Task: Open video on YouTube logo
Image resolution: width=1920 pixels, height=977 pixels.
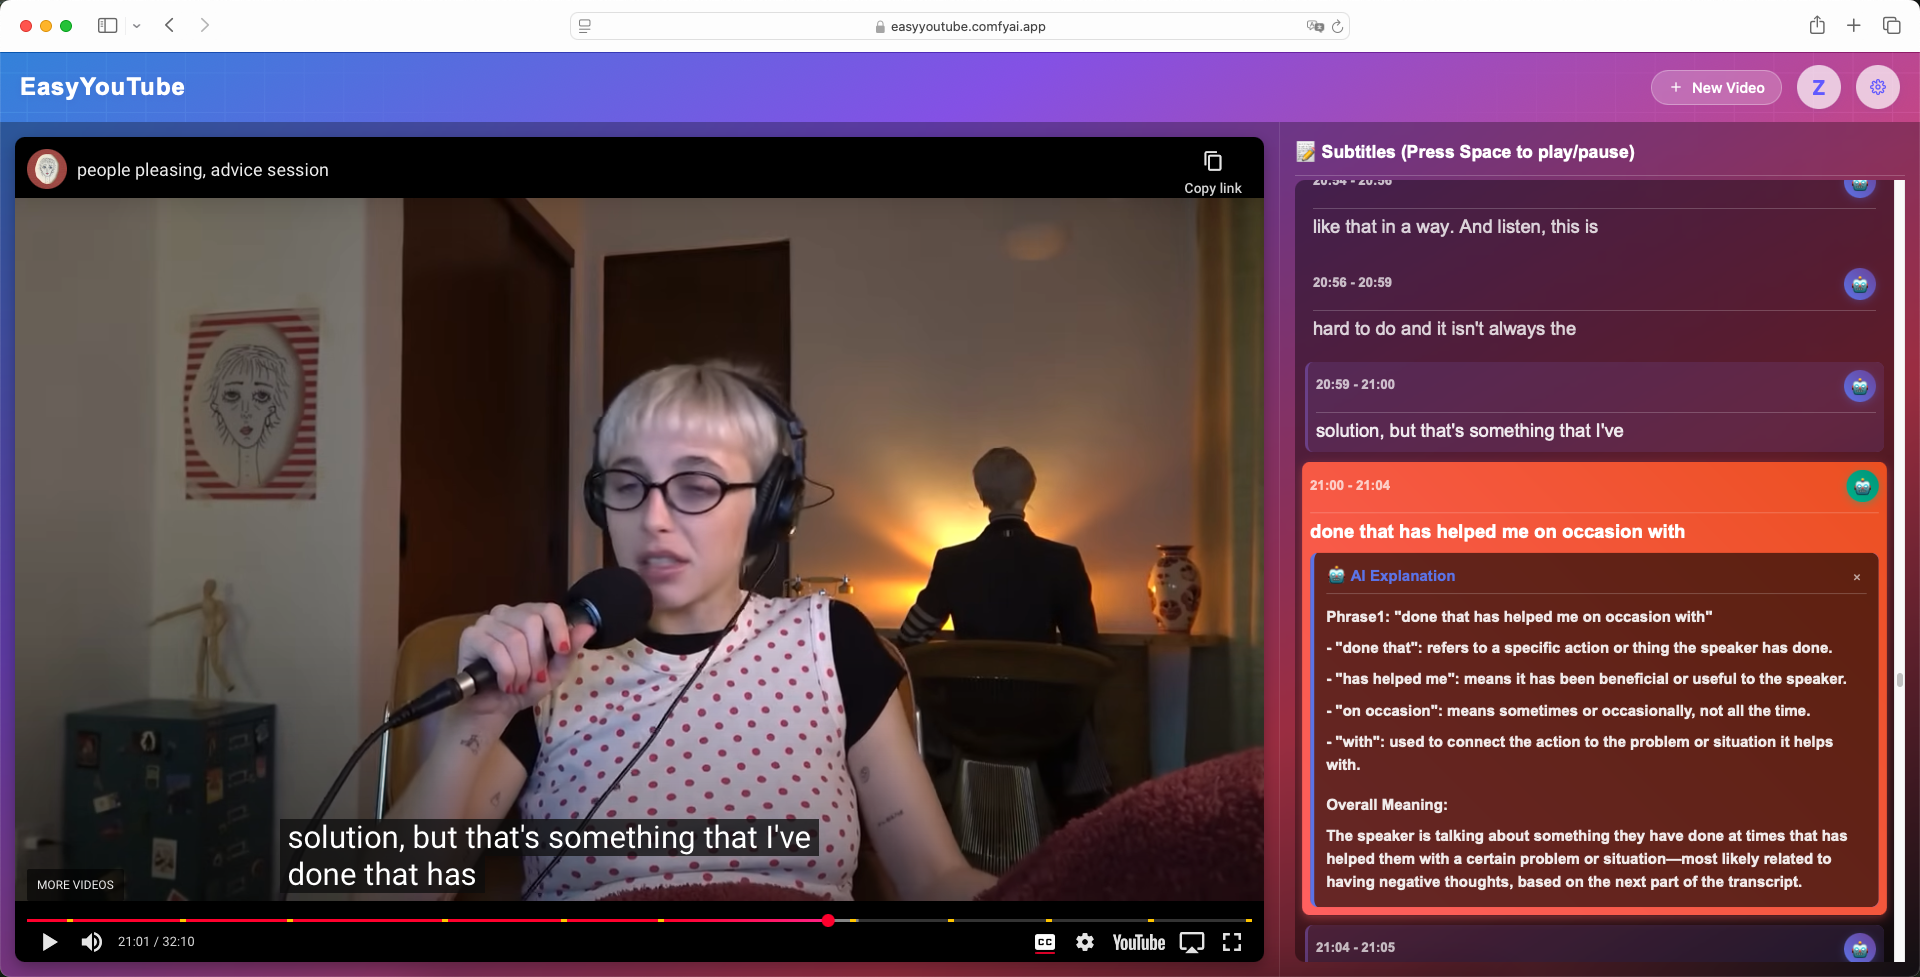Action: (1139, 942)
